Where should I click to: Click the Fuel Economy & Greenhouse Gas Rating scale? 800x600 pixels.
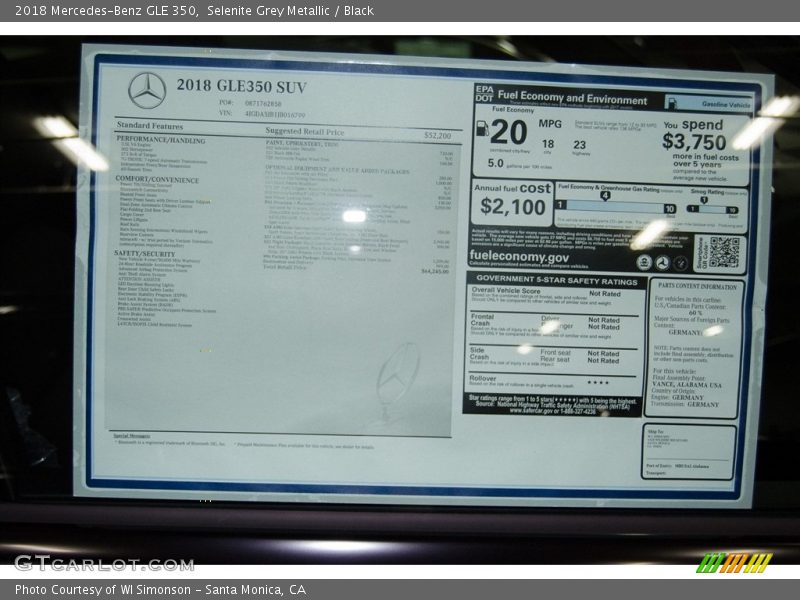point(616,208)
